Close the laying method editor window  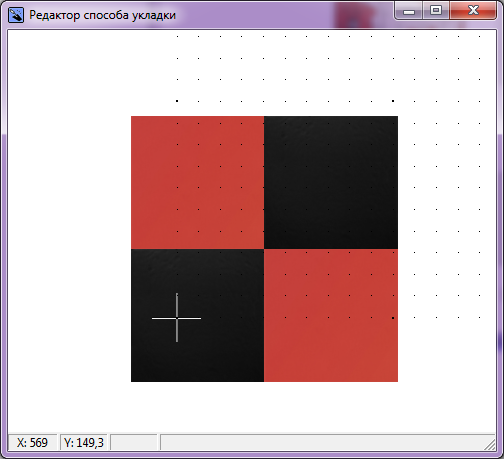tap(473, 11)
